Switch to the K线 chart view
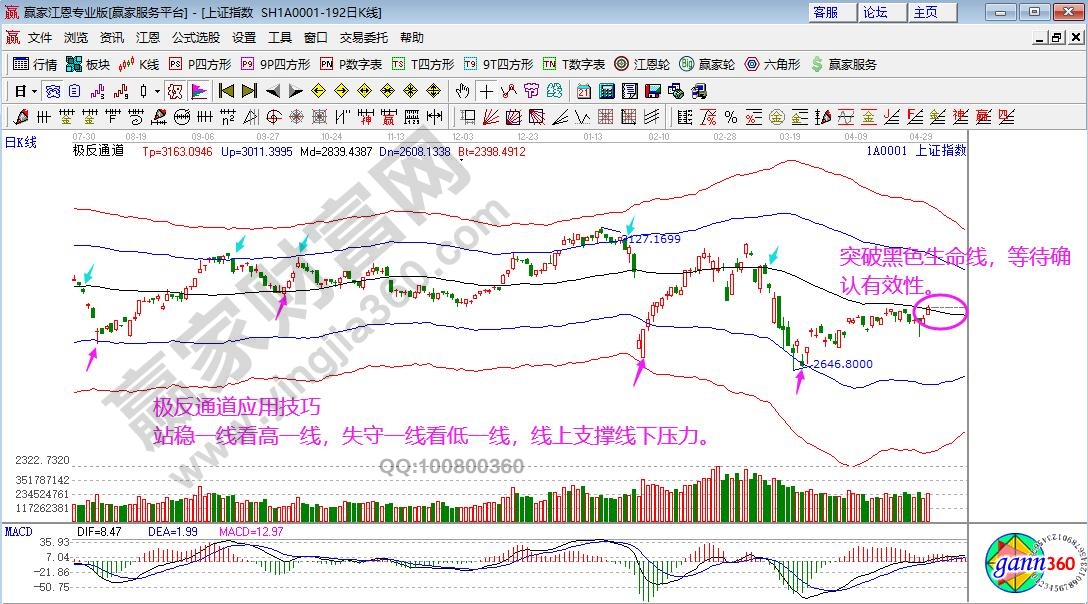Screen dimensions: 1088x604 point(139,64)
